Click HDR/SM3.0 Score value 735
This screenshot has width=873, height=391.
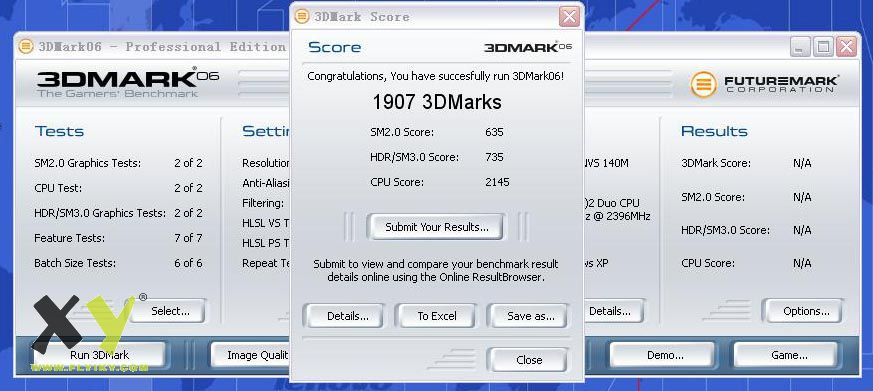coord(494,157)
